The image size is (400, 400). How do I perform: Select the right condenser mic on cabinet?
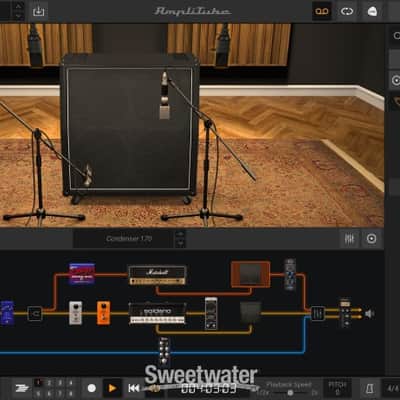[164, 96]
